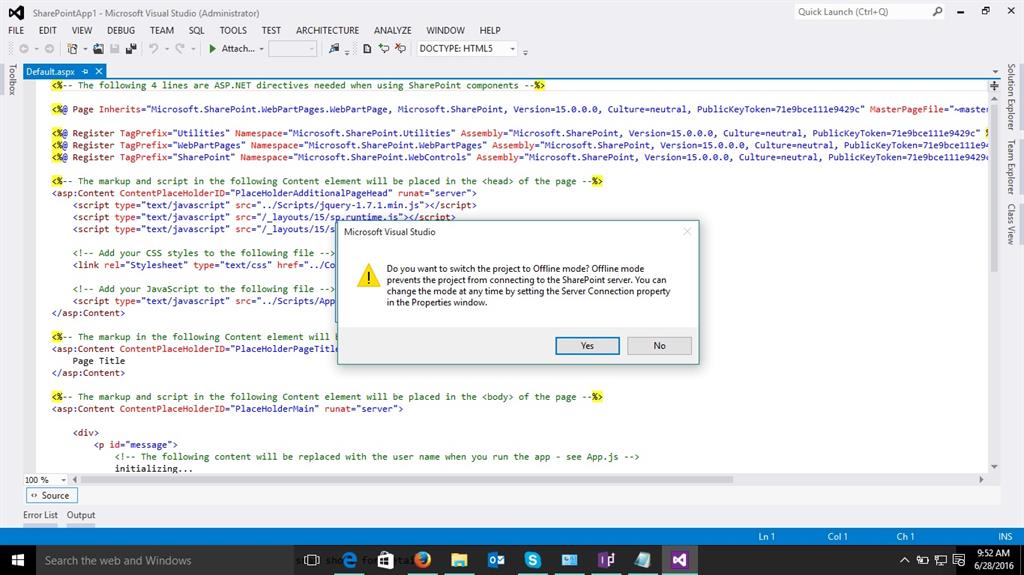Click the editor split-window handle icon
The height and width of the screenshot is (575, 1024).
[994, 86]
